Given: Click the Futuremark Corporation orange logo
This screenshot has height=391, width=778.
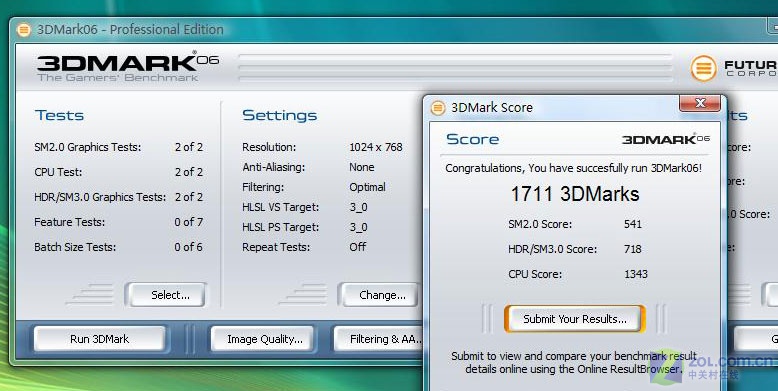Looking at the screenshot, I should click(703, 68).
